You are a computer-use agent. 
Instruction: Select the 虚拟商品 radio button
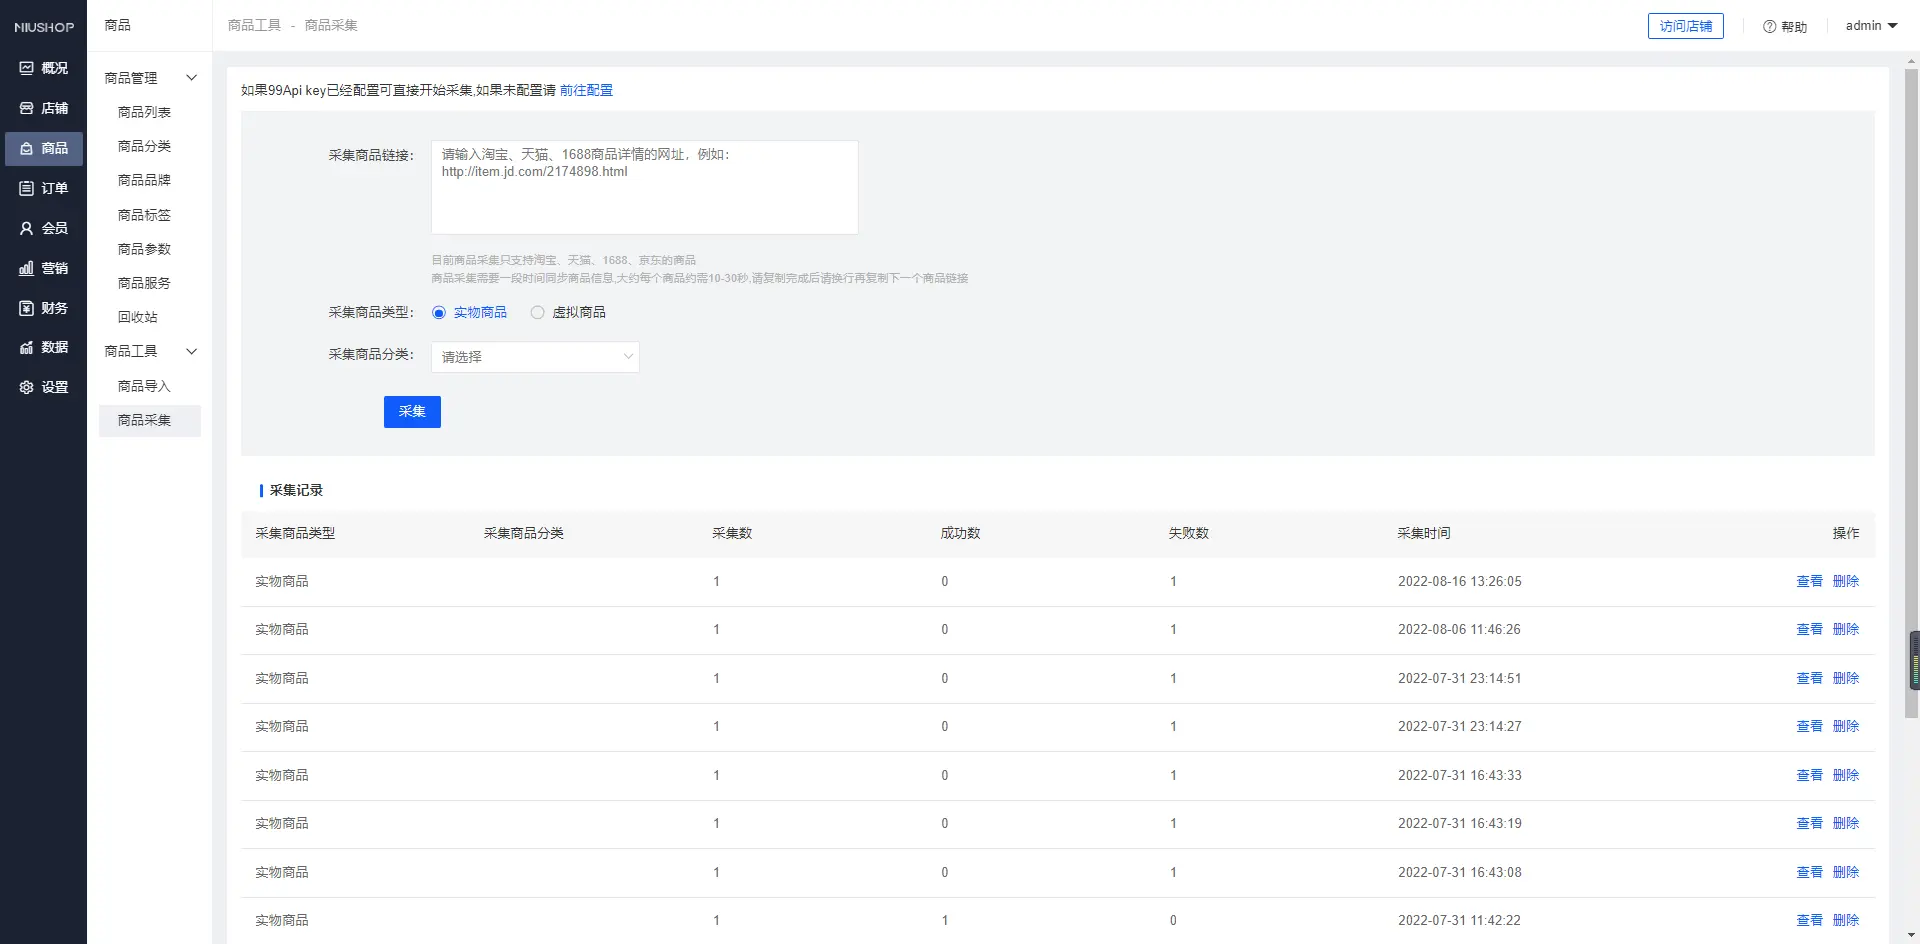538,313
